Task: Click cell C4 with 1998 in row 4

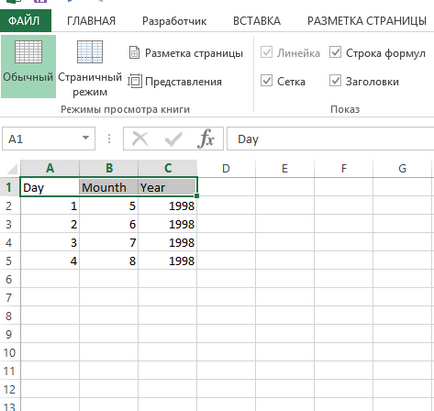Action: click(168, 242)
